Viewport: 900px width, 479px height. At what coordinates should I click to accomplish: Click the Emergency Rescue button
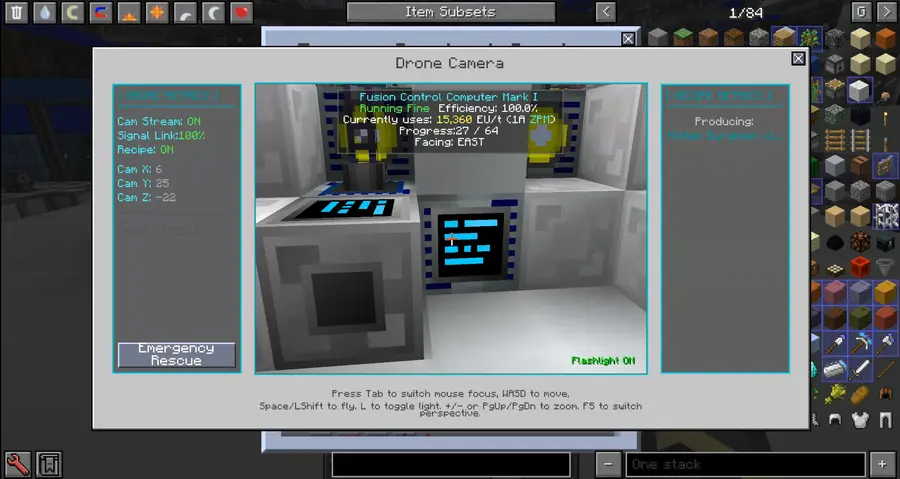coord(176,355)
